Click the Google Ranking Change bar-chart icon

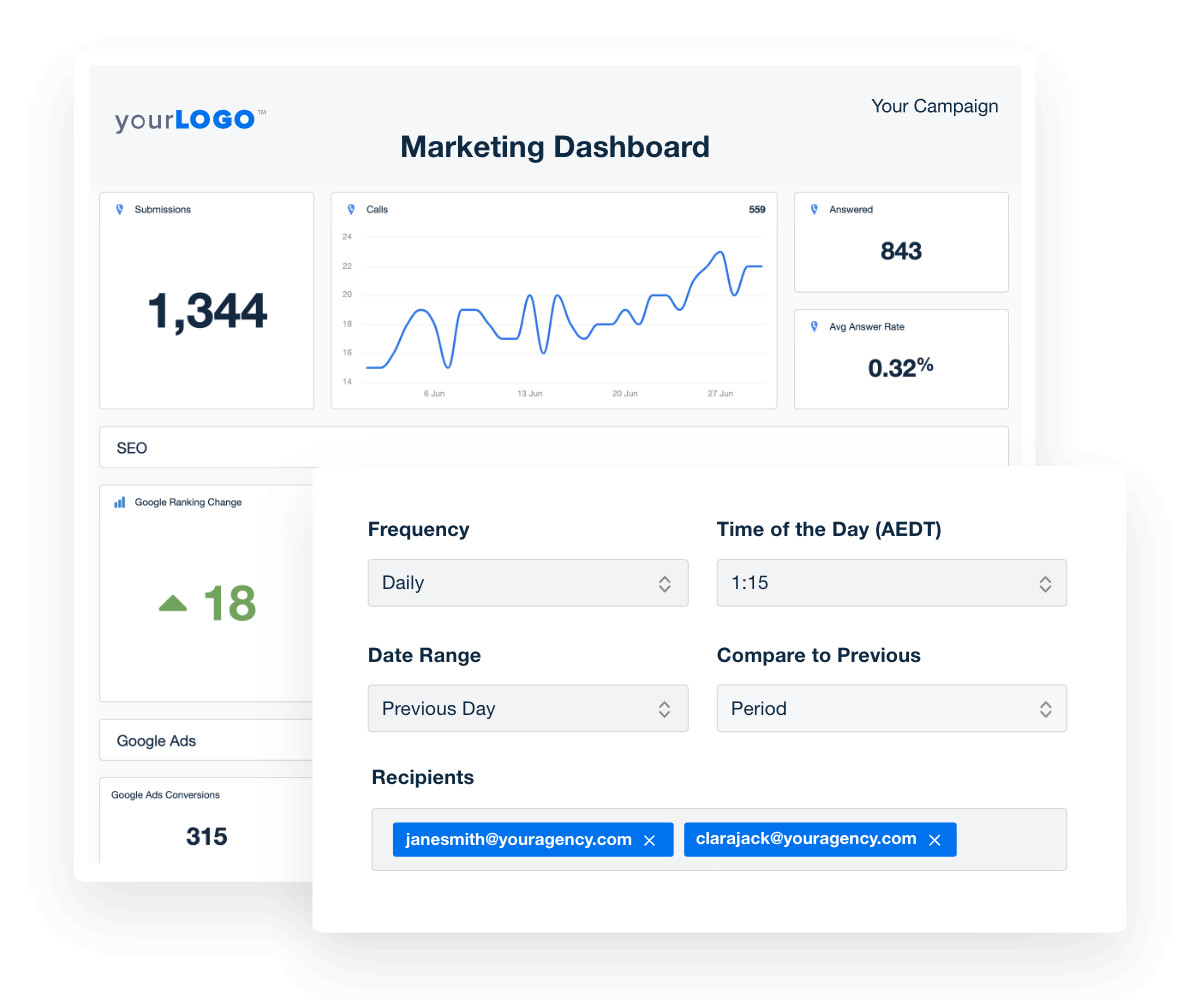[x=120, y=502]
